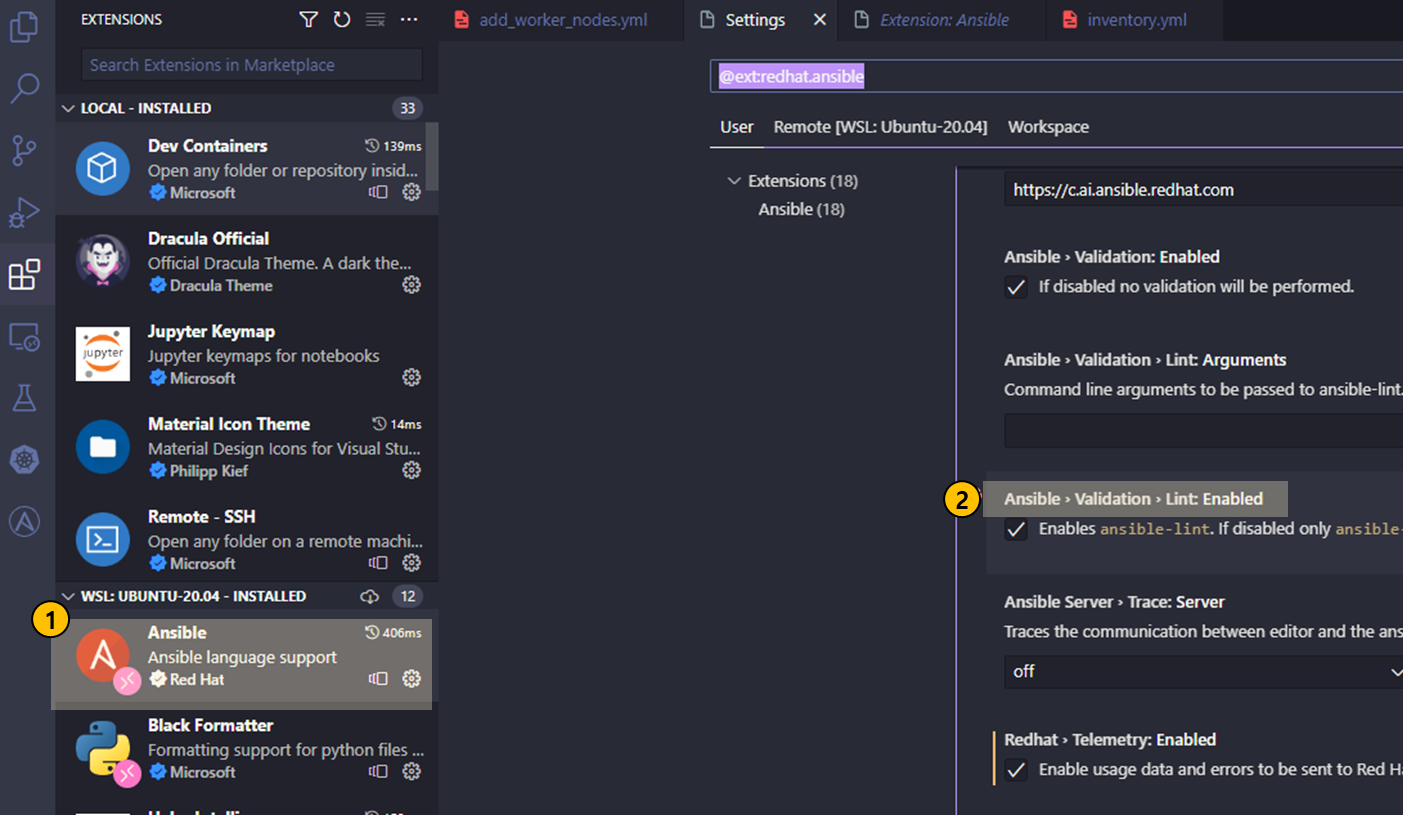Collapse Extensions (18) in settings tree
The image size is (1403, 815).
pyautogui.click(x=735, y=181)
